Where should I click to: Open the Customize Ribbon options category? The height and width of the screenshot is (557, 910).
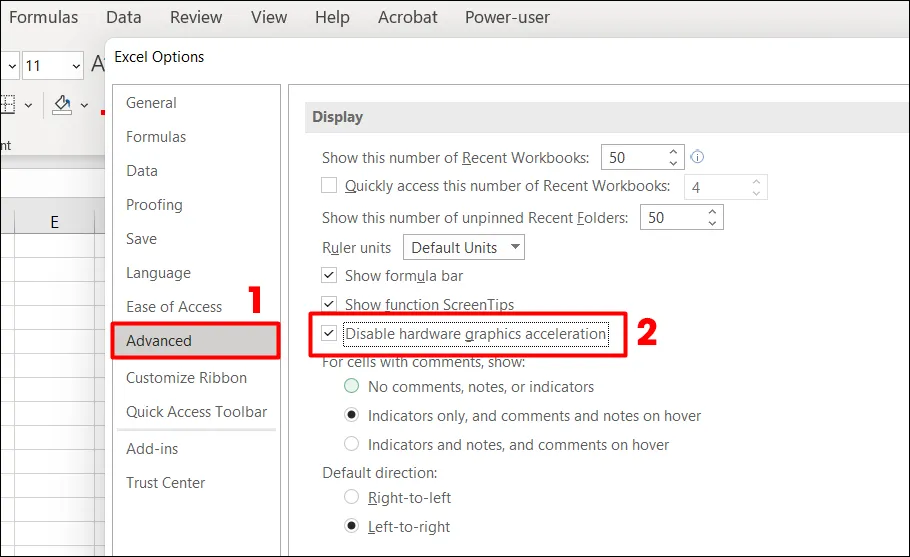(186, 378)
